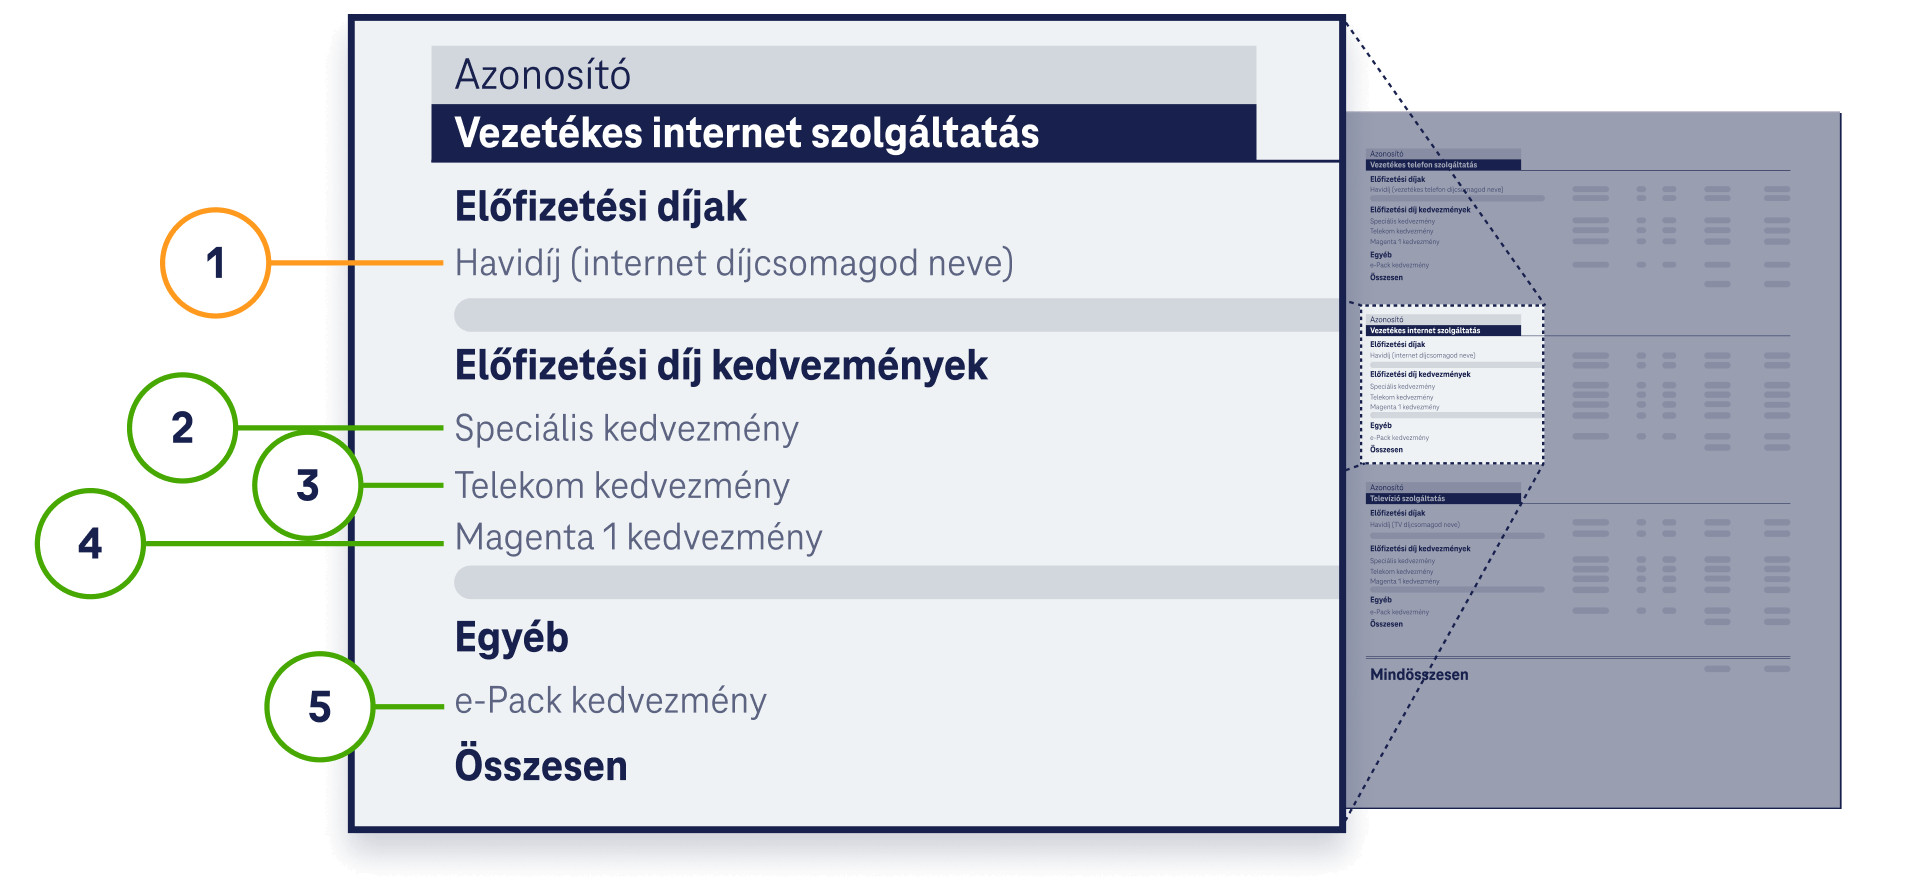Click the dotted highlighted internet section in thumbnail
Viewport: 1920px width, 889px height.
tap(1452, 385)
